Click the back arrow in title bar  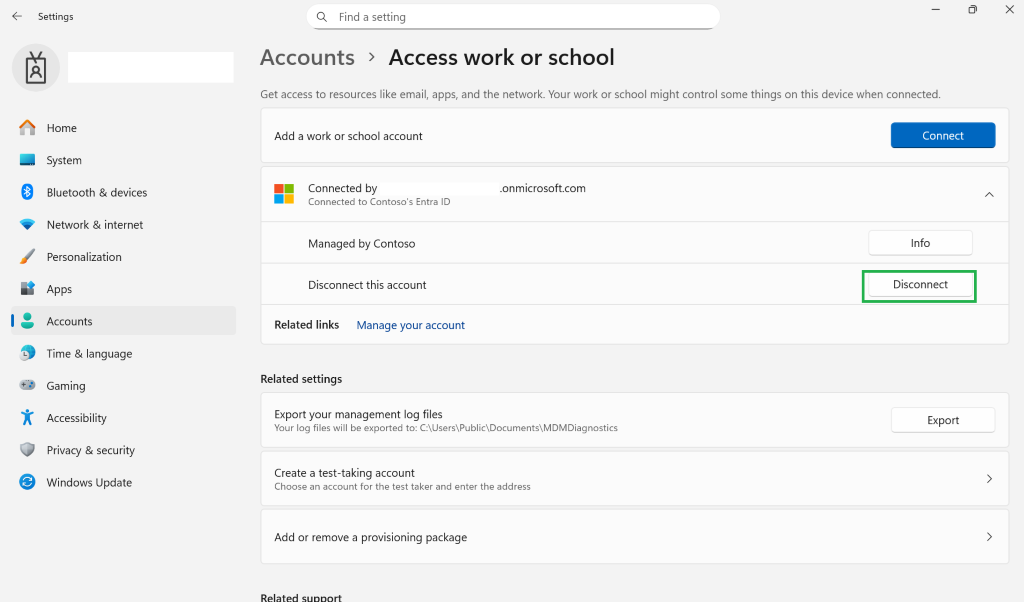[17, 16]
